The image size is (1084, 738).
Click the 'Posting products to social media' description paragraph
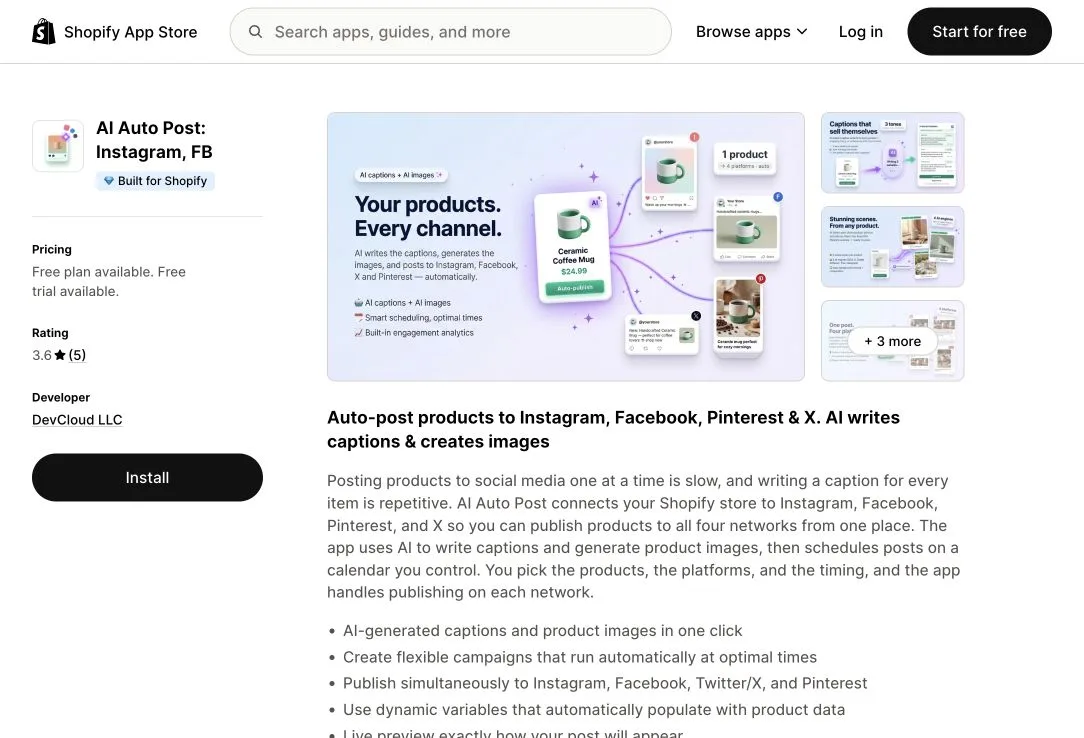point(644,536)
